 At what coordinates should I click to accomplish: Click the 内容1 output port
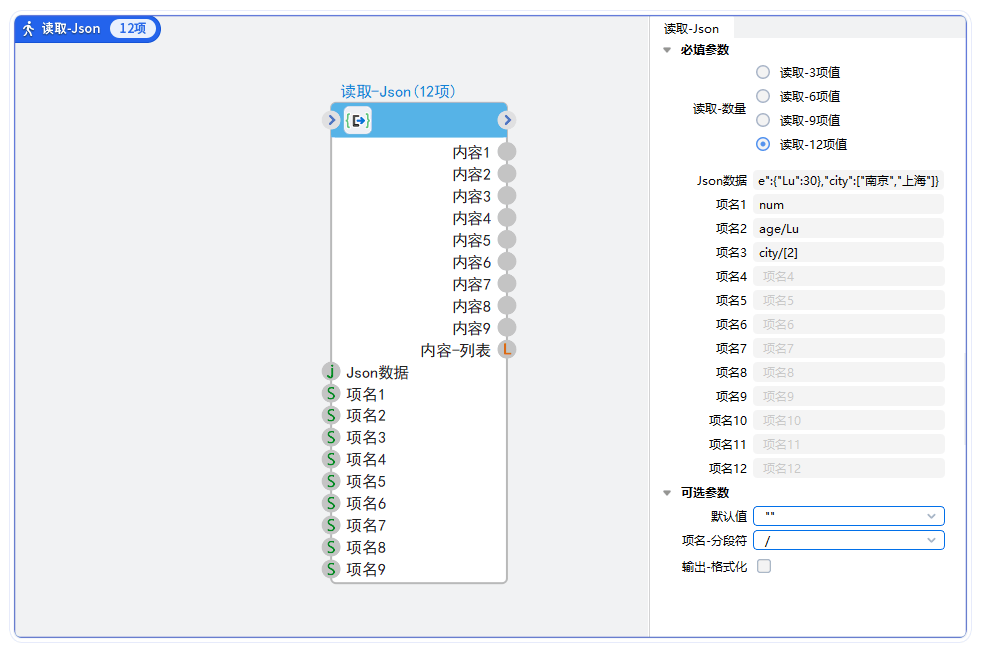point(507,152)
